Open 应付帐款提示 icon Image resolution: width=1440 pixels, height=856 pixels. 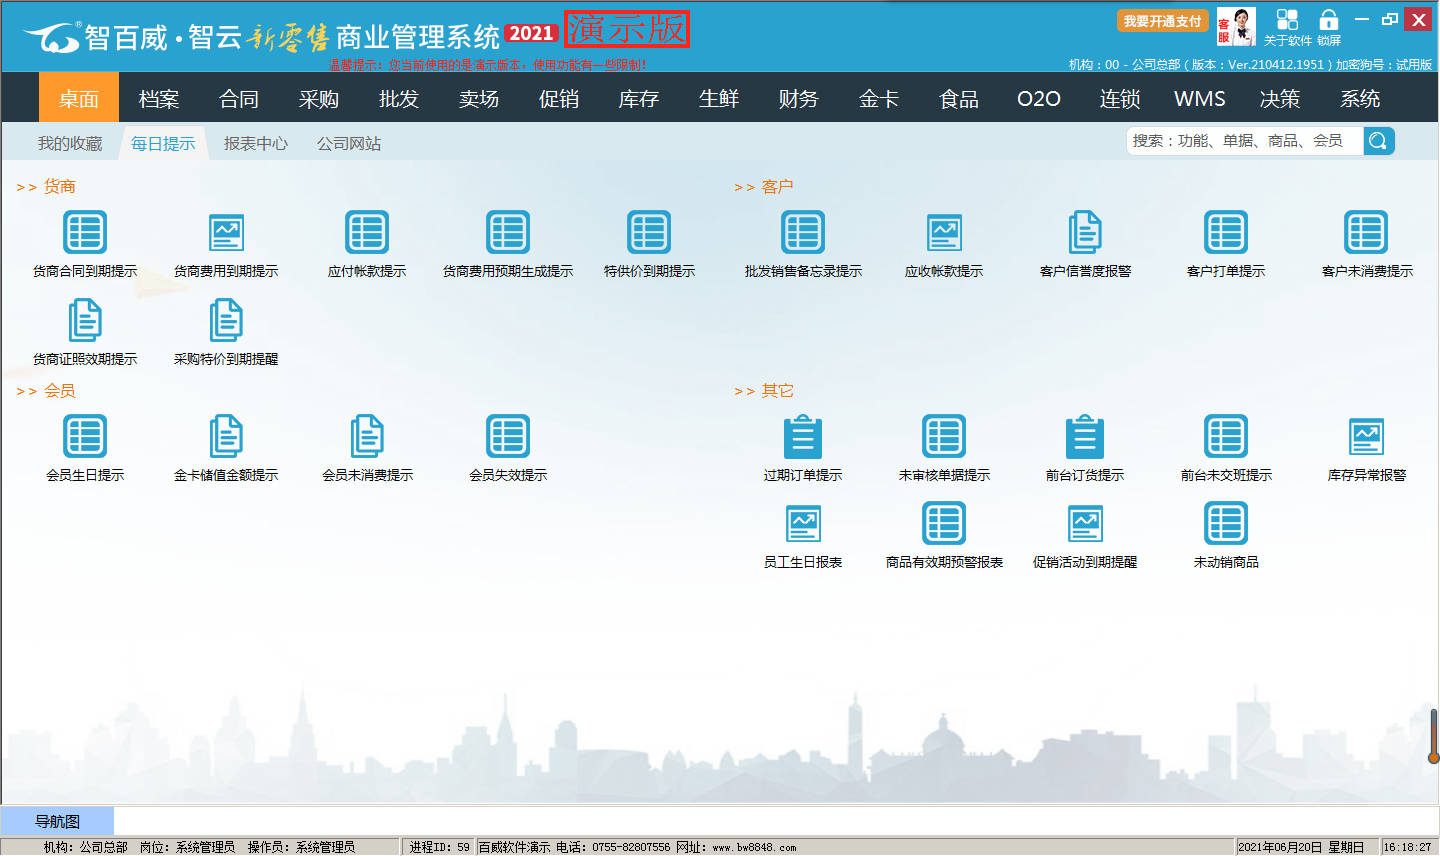tap(367, 233)
